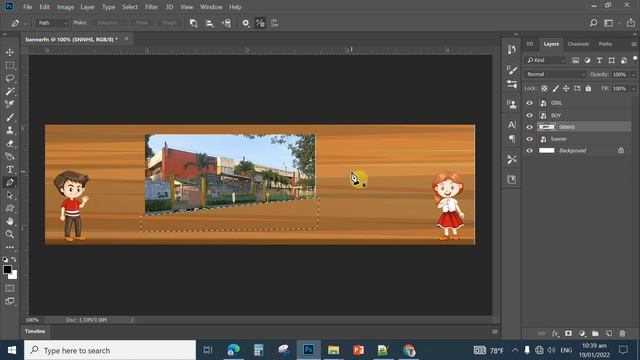This screenshot has width=640, height=360.
Task: Open path arrangement options
Action: click(x=227, y=23)
